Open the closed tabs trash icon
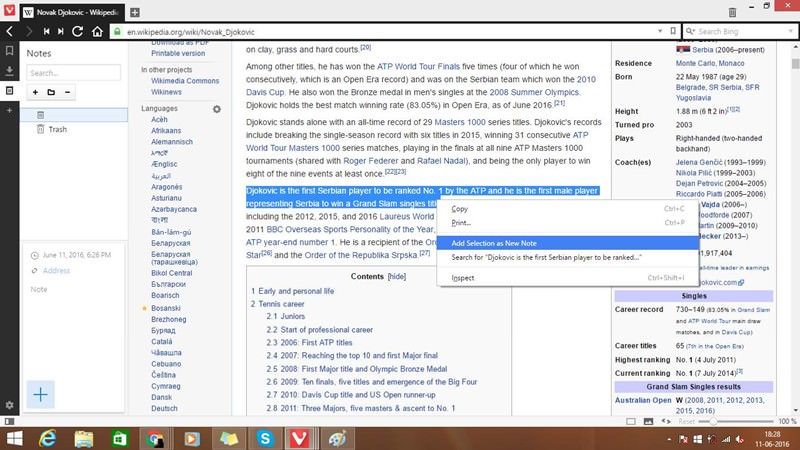Screen dimensions: 800x450 [x=732, y=12]
